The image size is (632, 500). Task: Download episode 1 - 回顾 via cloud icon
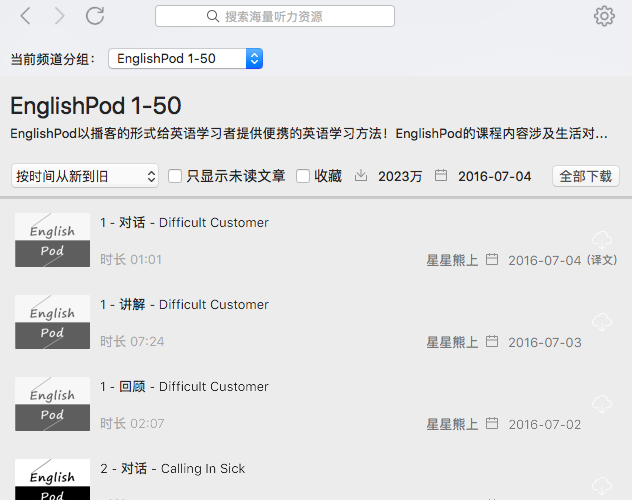coord(602,404)
